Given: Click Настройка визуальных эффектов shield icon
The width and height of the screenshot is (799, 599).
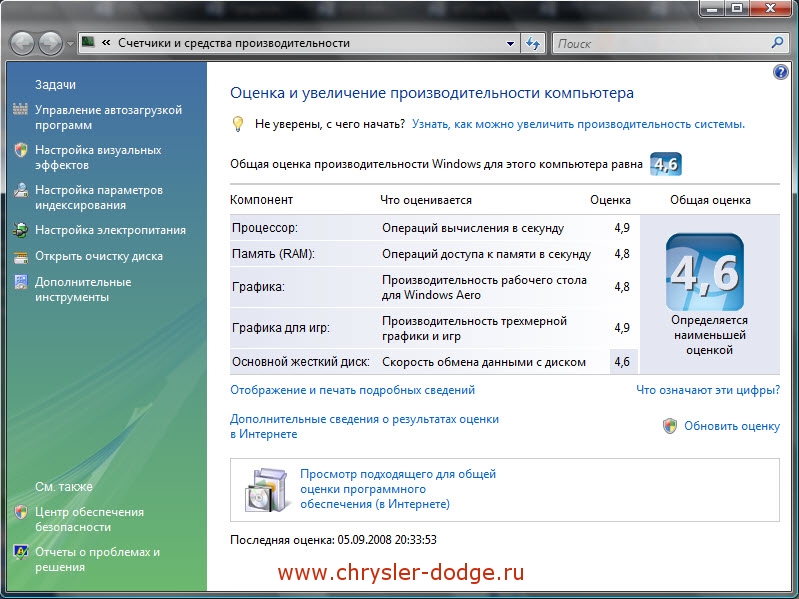Looking at the screenshot, I should click(21, 150).
